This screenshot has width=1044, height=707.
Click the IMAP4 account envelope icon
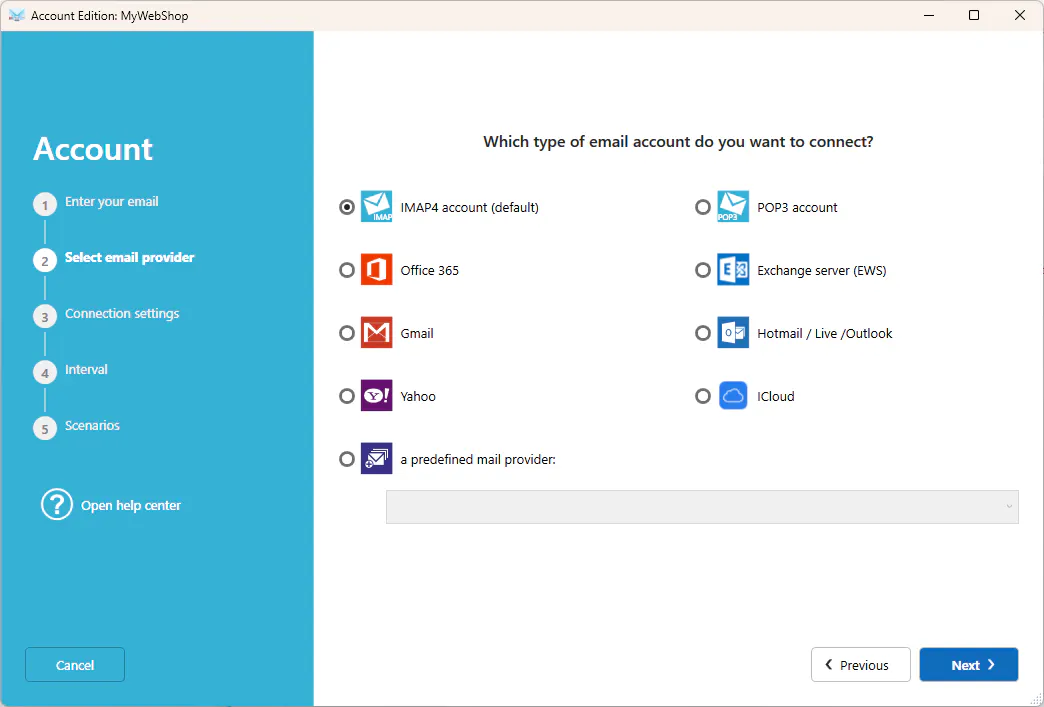pyautogui.click(x=376, y=206)
